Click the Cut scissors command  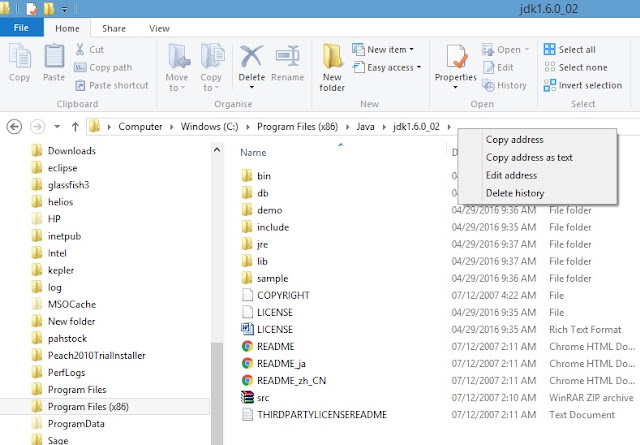(89, 49)
